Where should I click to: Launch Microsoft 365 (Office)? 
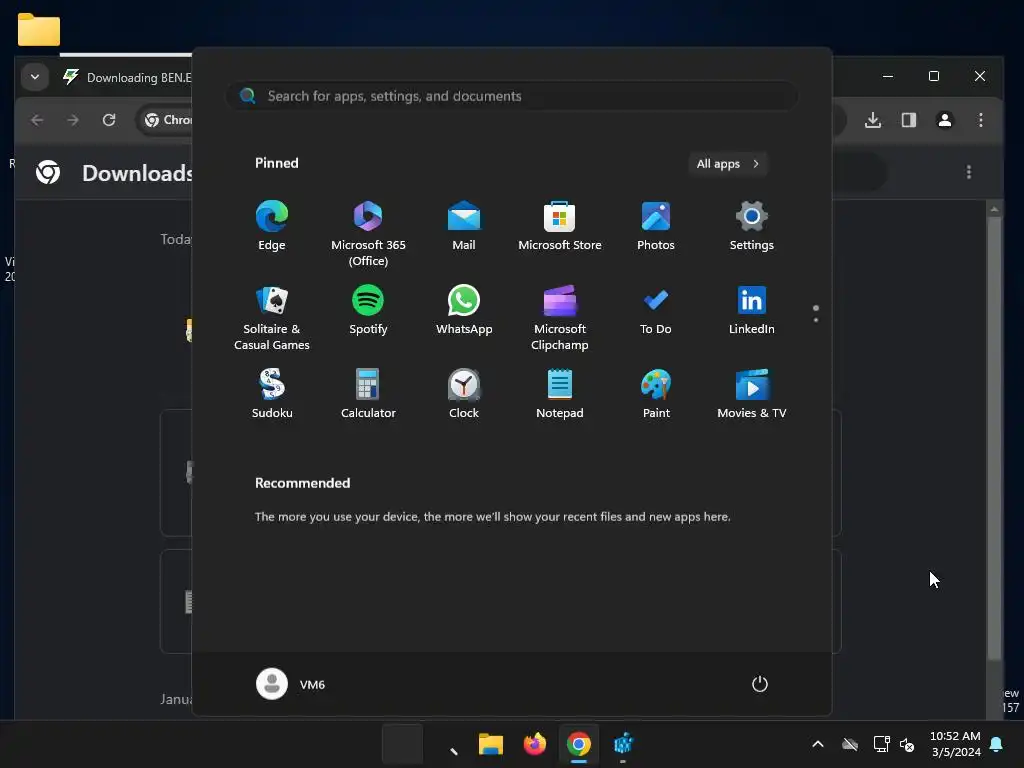[368, 234]
